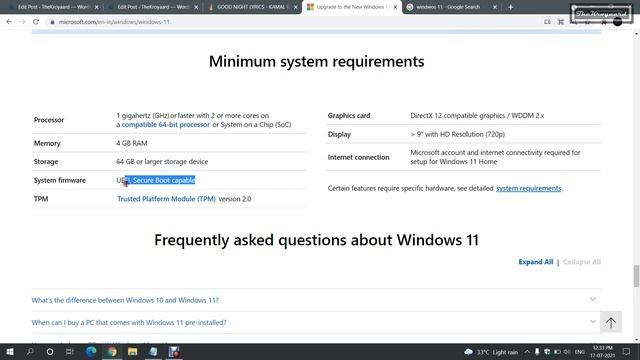Viewport: 640px width, 360px height.
Task: Open the Action Center notifications icon
Action: tap(627, 351)
